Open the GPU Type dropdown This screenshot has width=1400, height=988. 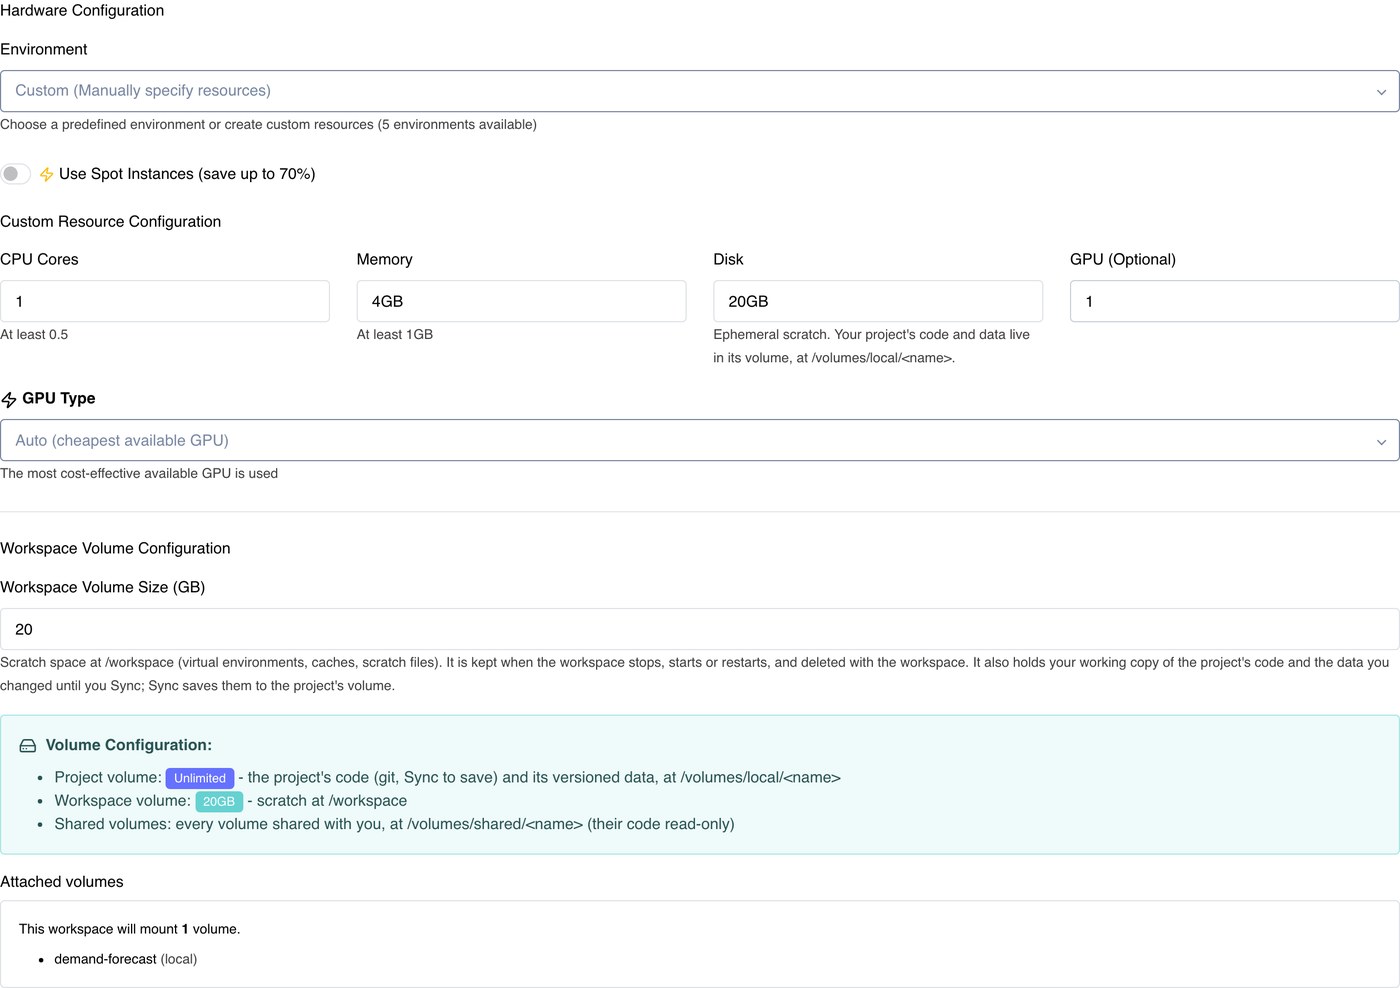coord(700,440)
